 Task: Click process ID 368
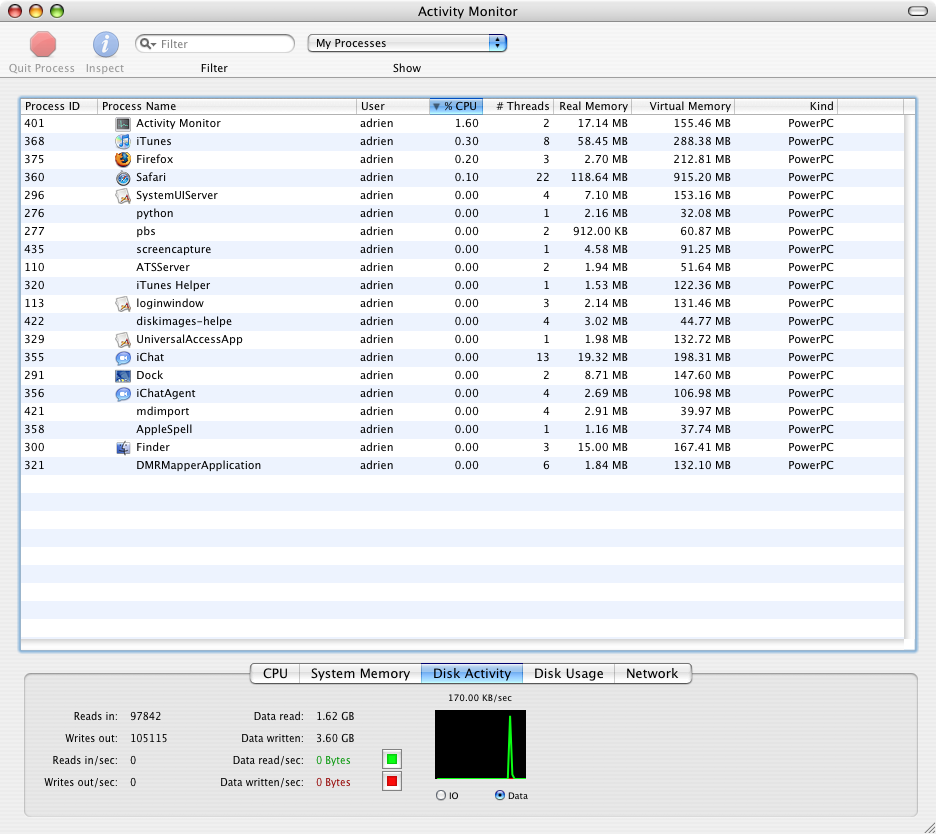click(34, 141)
